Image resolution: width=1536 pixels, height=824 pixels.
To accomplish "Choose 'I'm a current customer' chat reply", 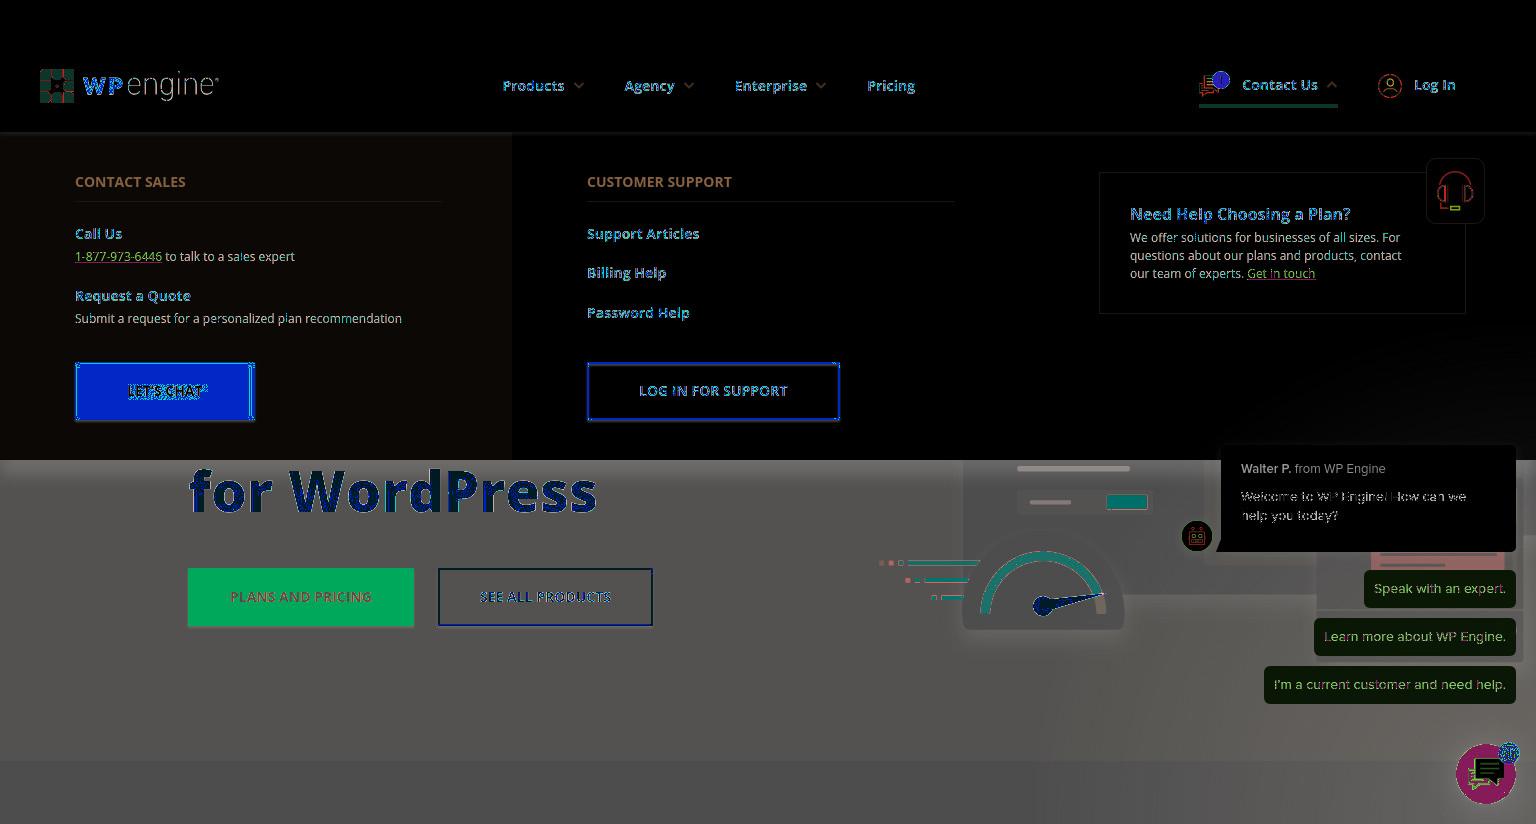I will coord(1390,685).
